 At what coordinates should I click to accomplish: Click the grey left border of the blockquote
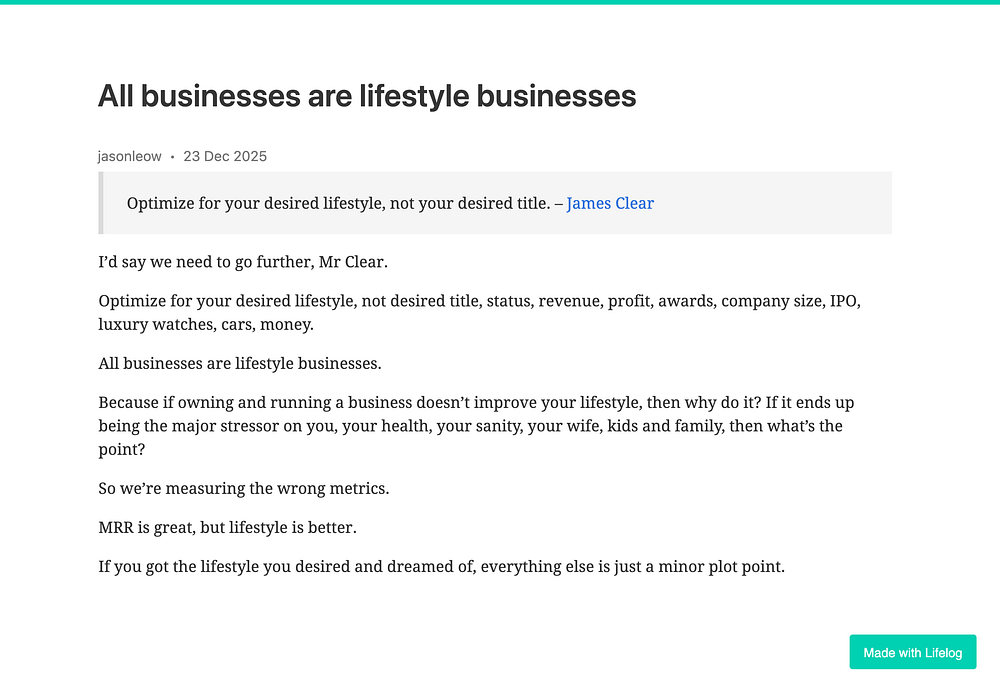click(x=101, y=203)
